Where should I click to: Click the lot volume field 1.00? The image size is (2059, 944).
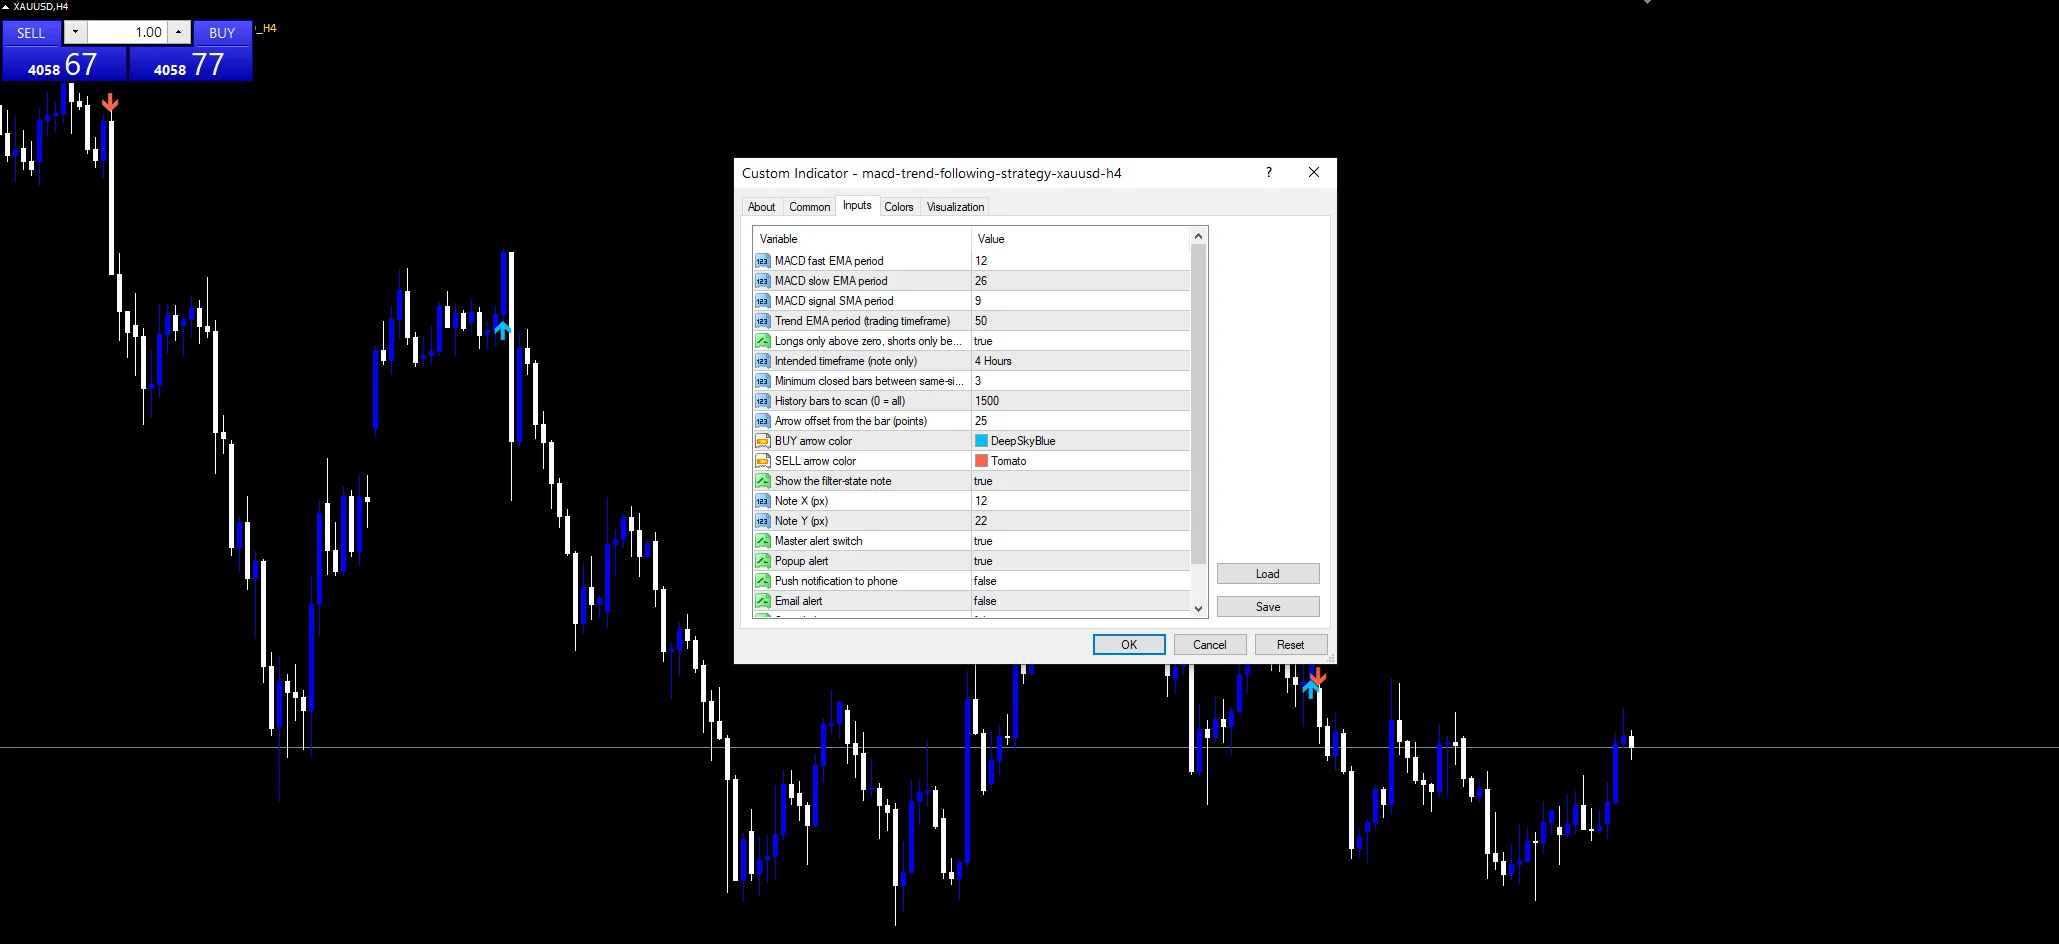[127, 32]
